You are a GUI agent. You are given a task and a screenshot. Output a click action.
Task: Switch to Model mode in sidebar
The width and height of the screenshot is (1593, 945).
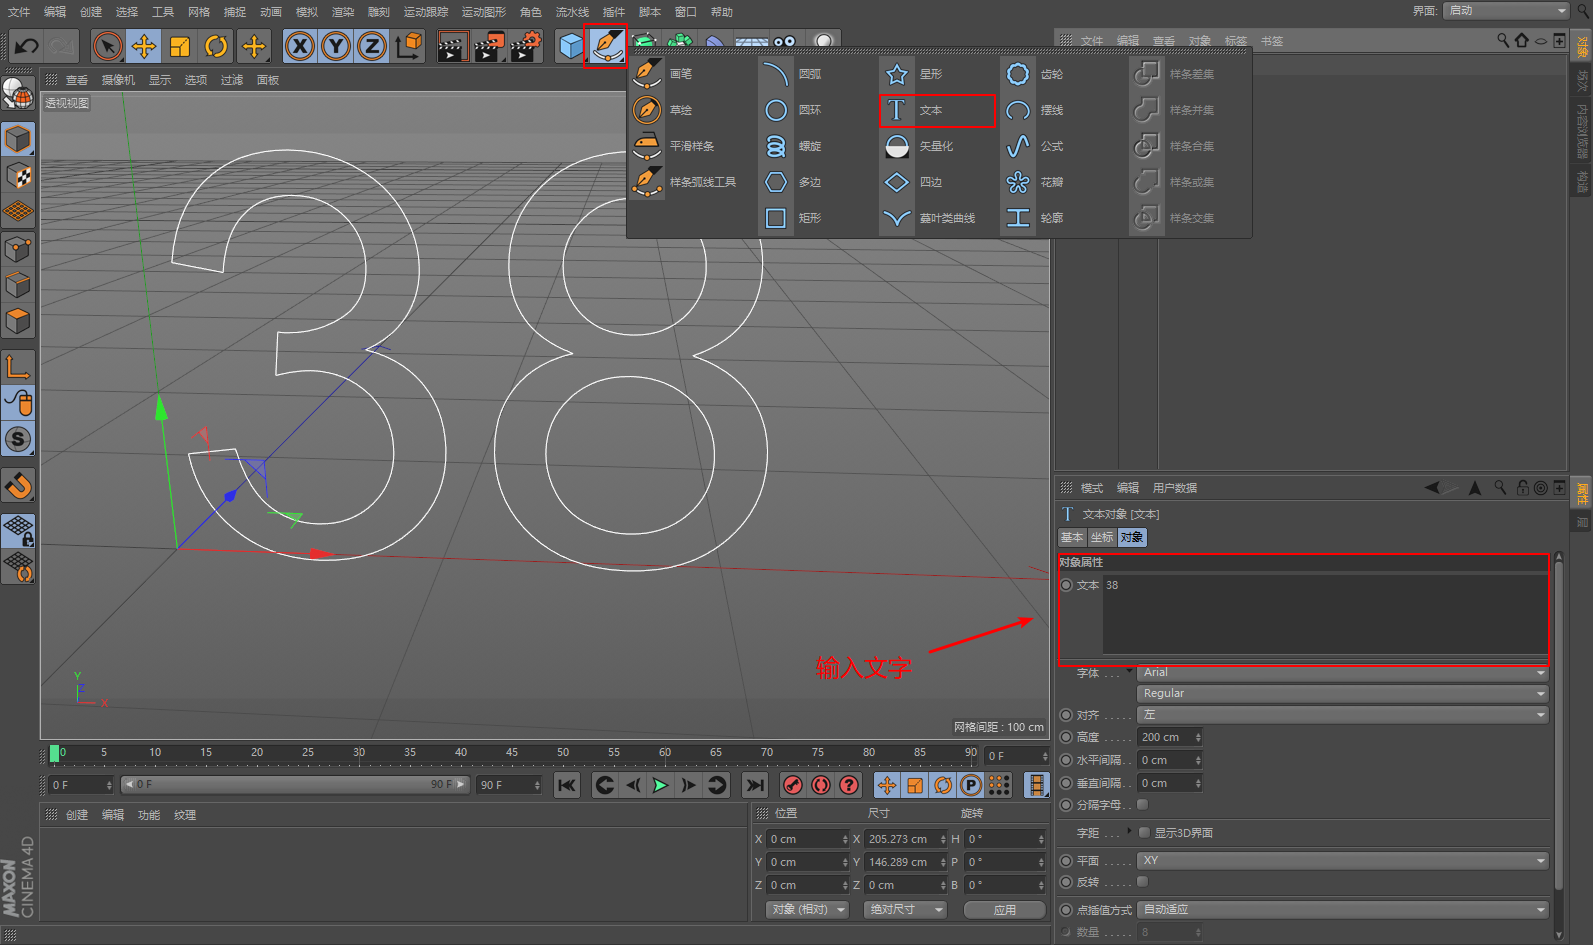18,139
